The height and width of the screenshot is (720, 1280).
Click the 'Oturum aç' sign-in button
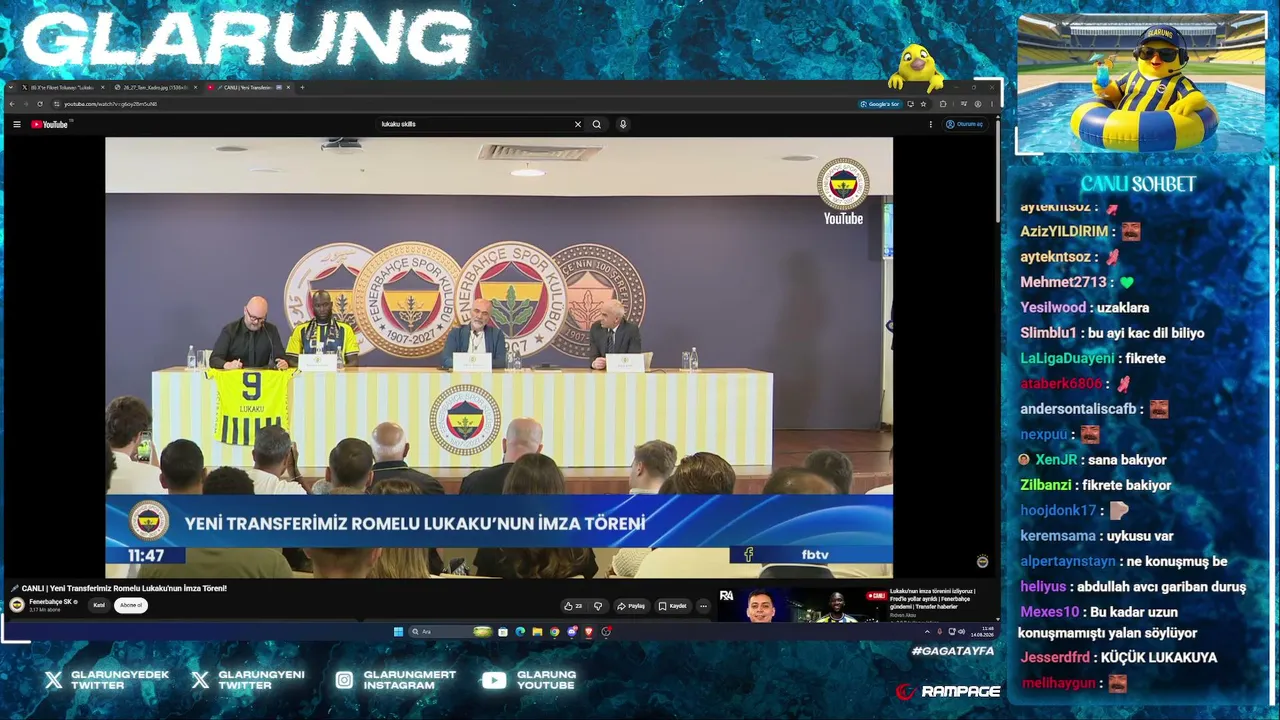(x=965, y=124)
